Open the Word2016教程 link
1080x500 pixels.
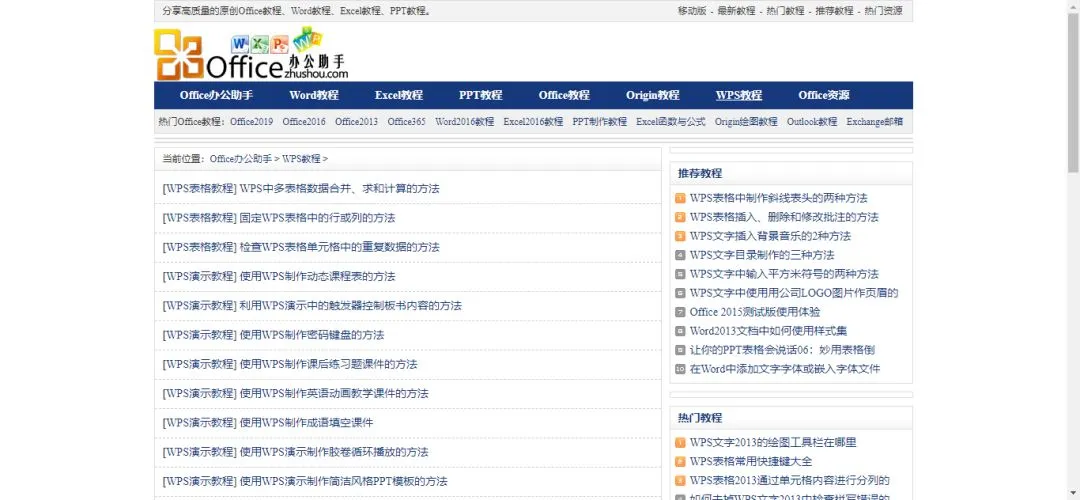tap(464, 122)
